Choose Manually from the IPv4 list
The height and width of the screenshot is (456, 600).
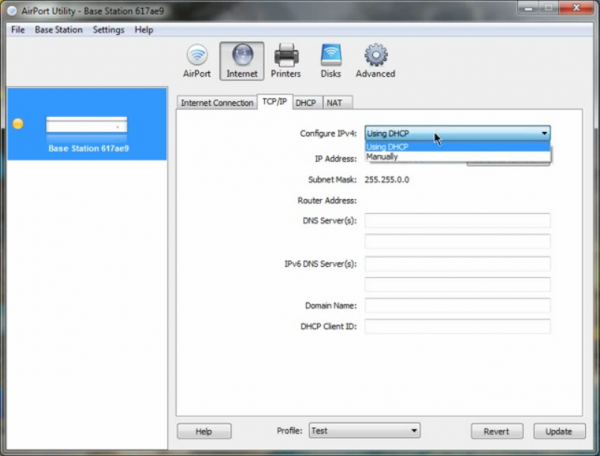click(458, 156)
